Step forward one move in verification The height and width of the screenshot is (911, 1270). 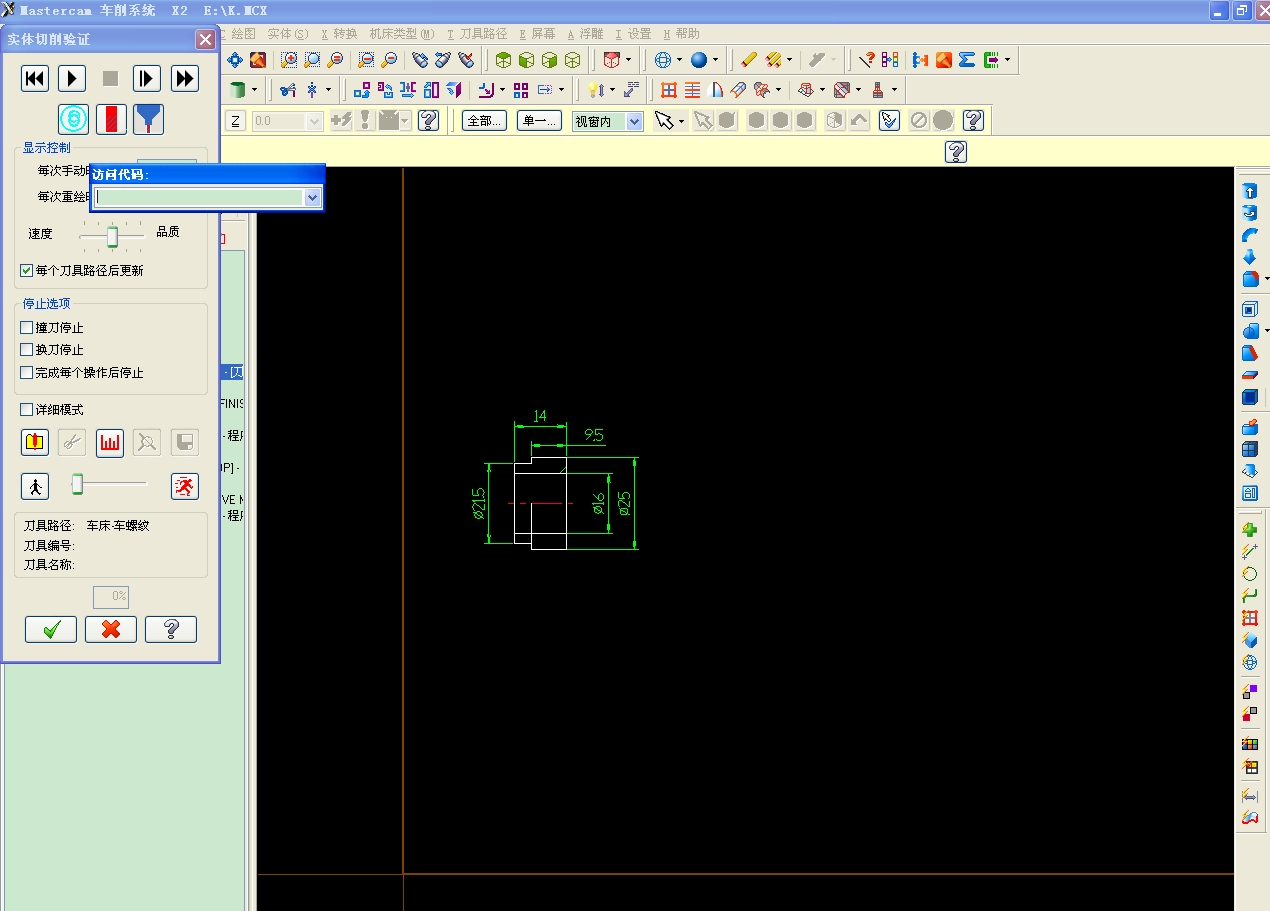(147, 78)
